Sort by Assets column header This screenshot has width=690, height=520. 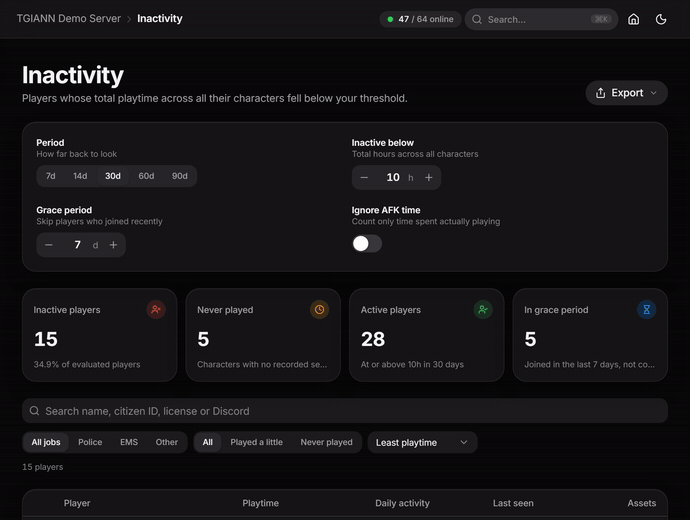coord(642,503)
